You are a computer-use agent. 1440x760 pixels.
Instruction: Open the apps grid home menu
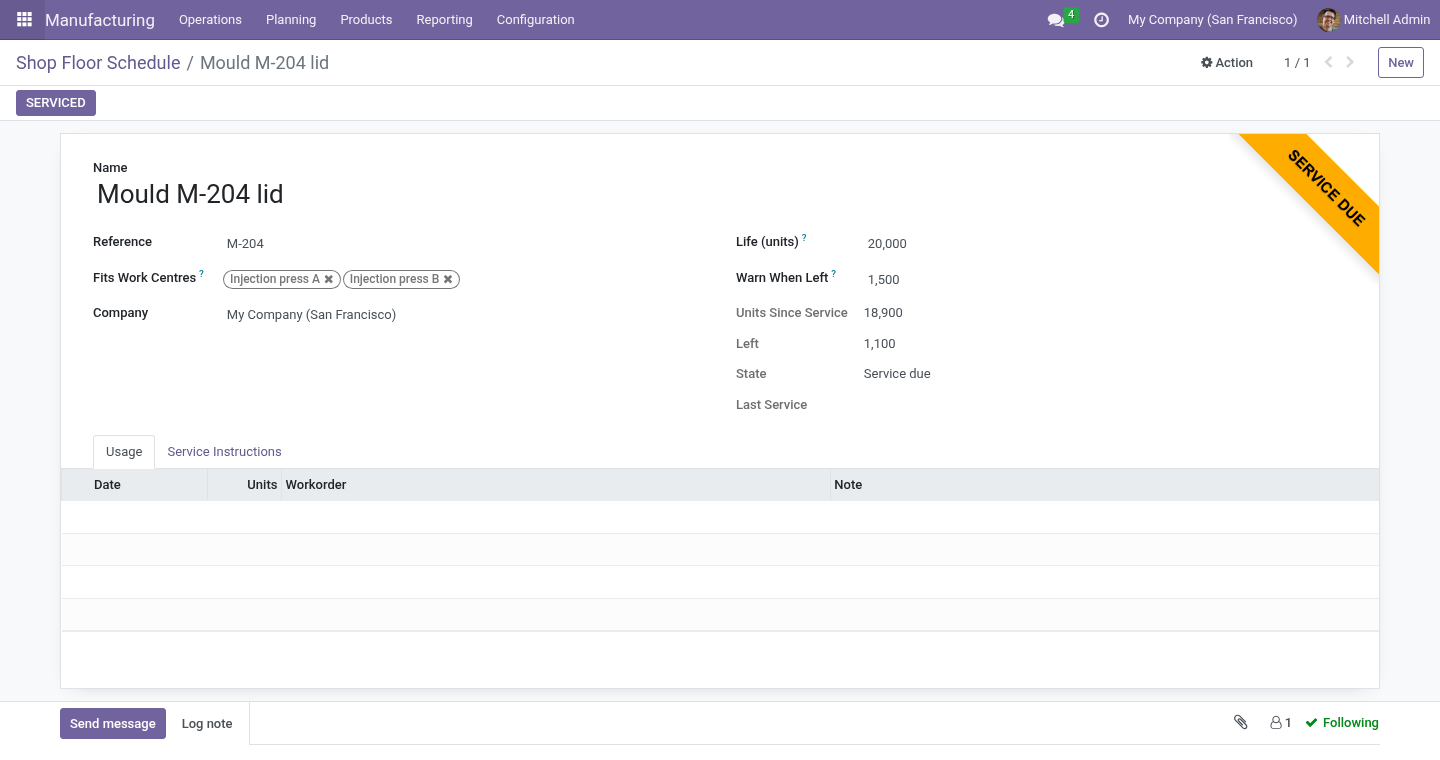pyautogui.click(x=24, y=19)
